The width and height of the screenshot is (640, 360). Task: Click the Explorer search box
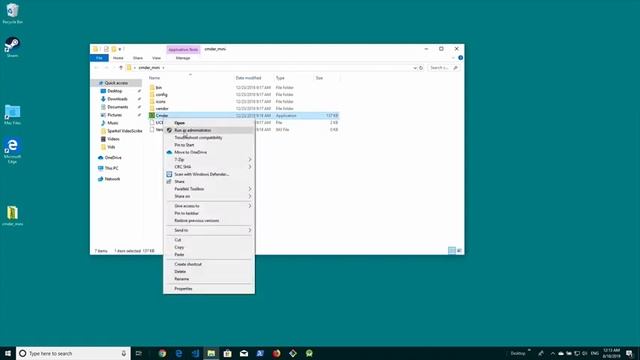(x=443, y=68)
